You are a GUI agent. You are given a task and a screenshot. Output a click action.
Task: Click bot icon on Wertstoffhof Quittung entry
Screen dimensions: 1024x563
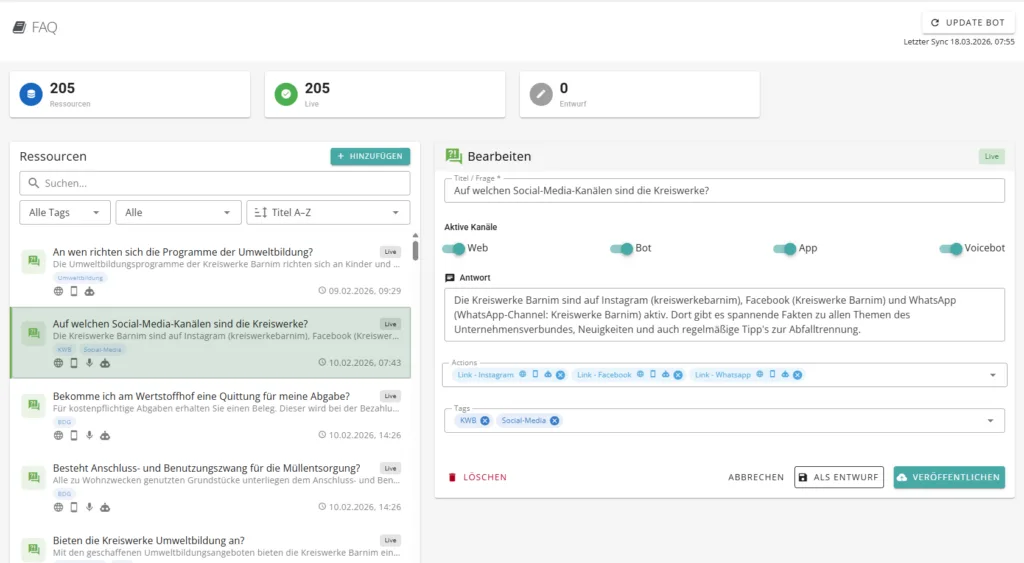pos(105,436)
